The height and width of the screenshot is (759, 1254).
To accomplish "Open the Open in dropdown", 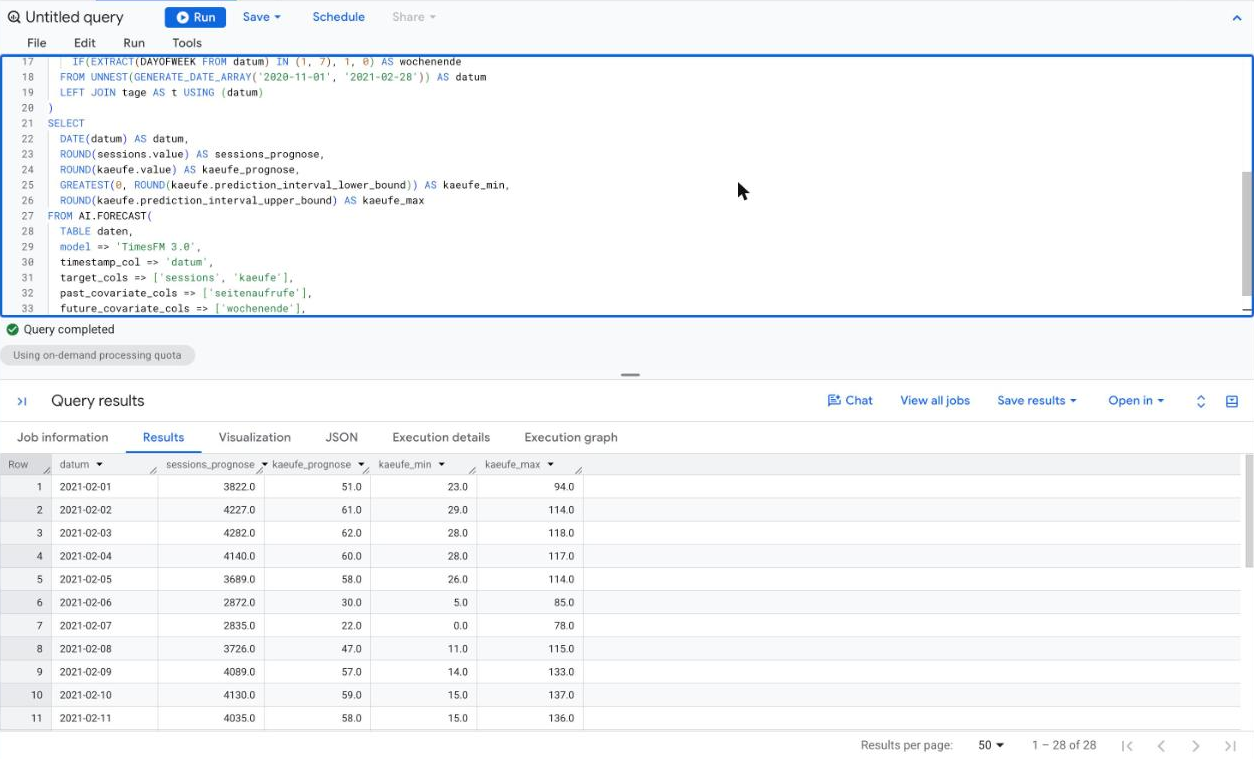I will [1136, 400].
